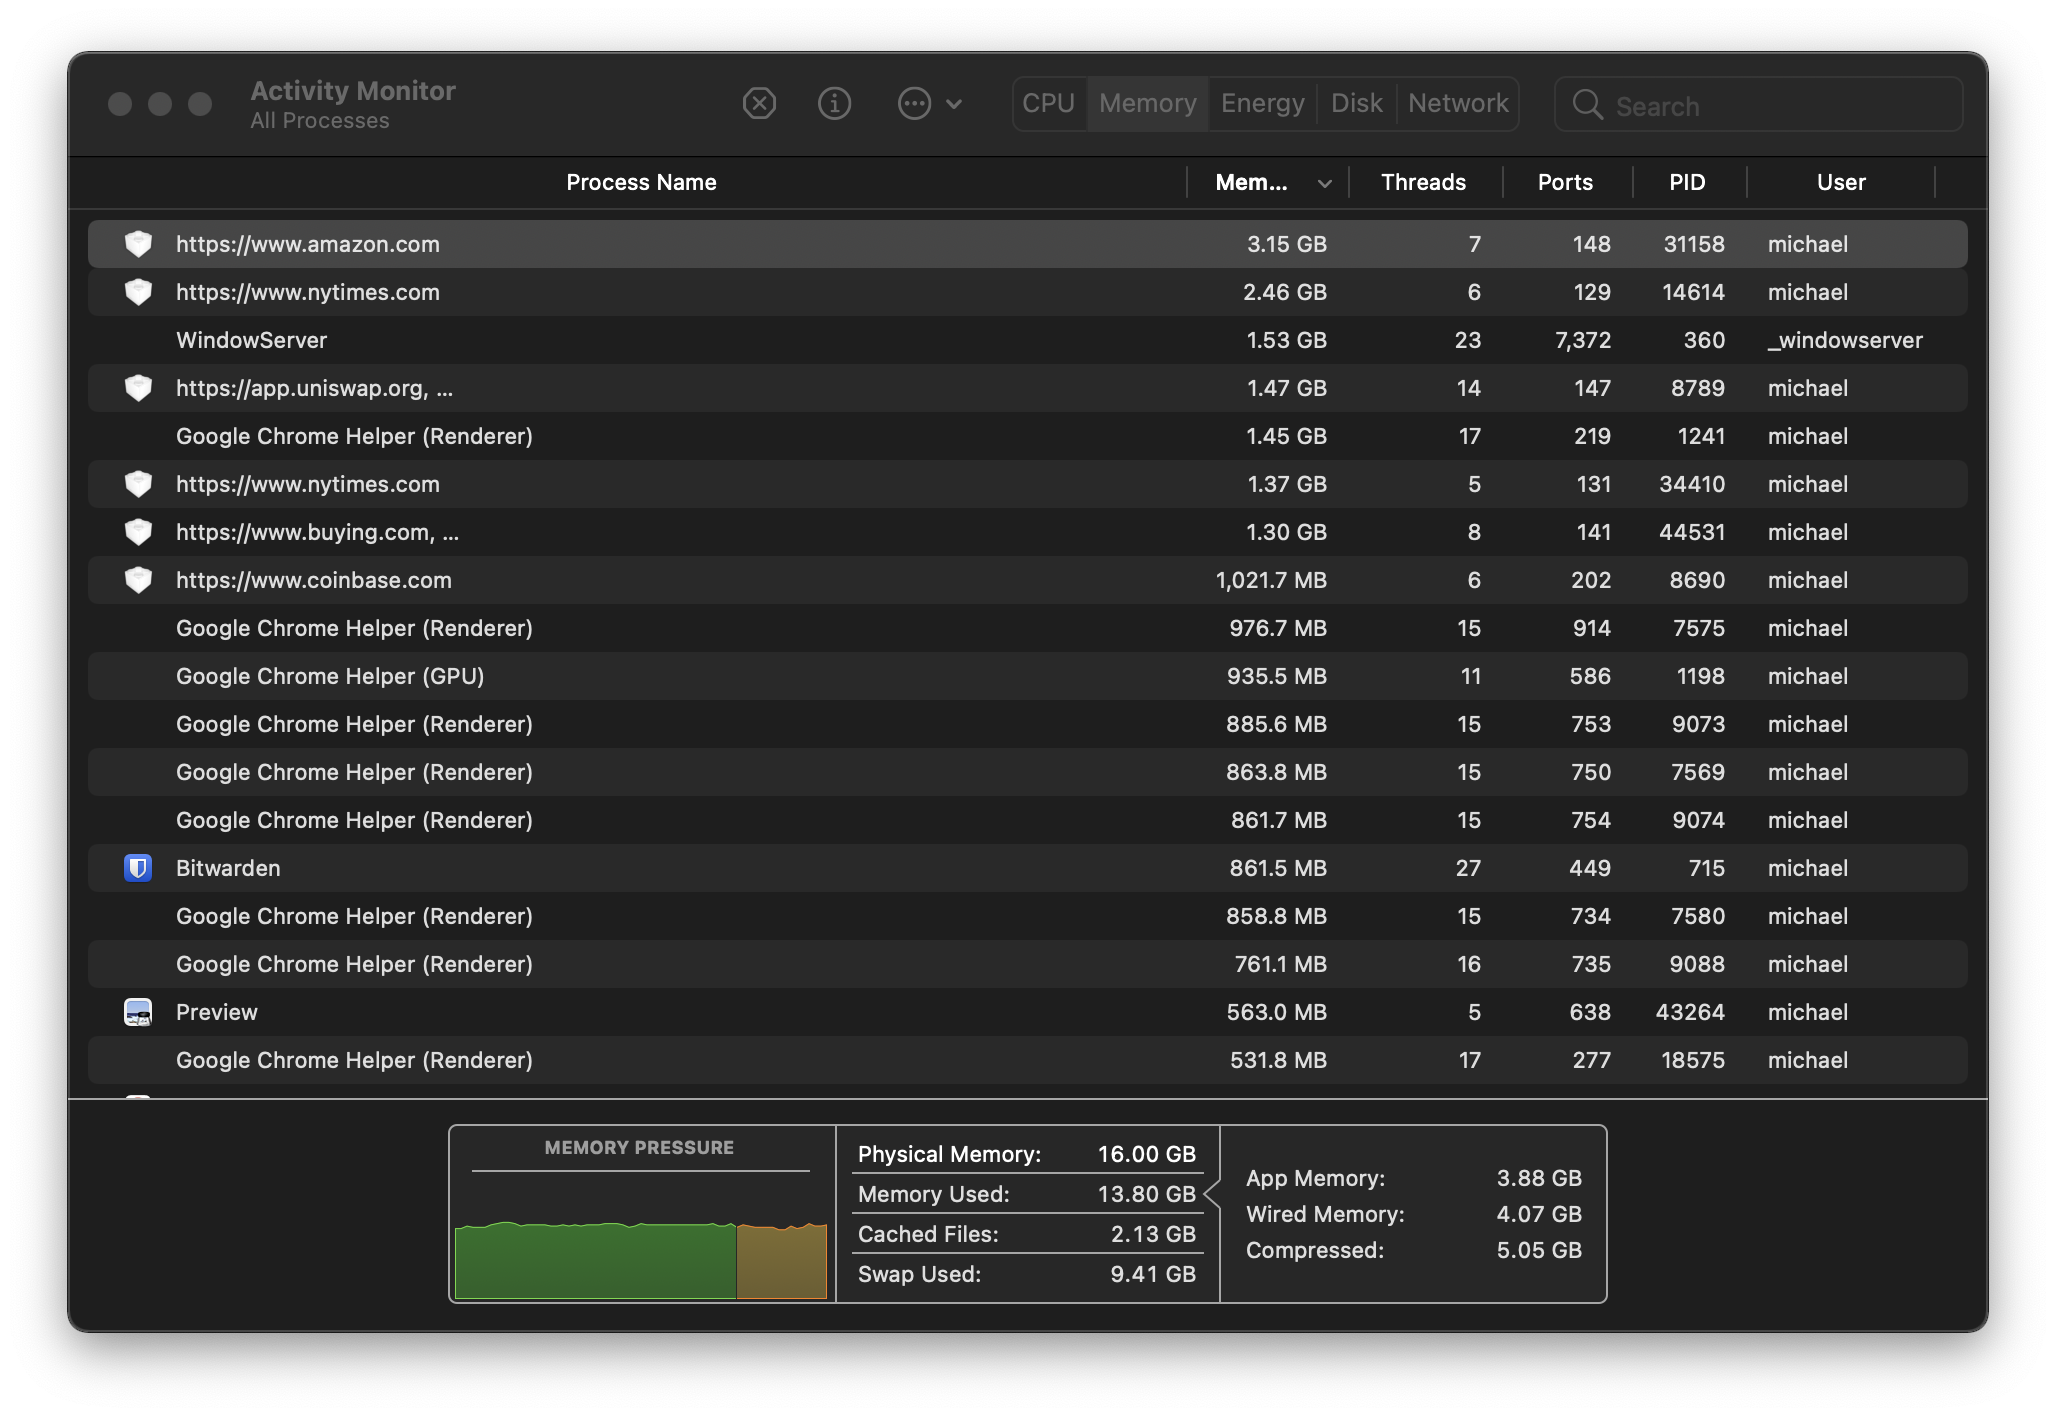This screenshot has width=2056, height=1416.
Task: Sort by the Threads column header
Action: click(1423, 182)
